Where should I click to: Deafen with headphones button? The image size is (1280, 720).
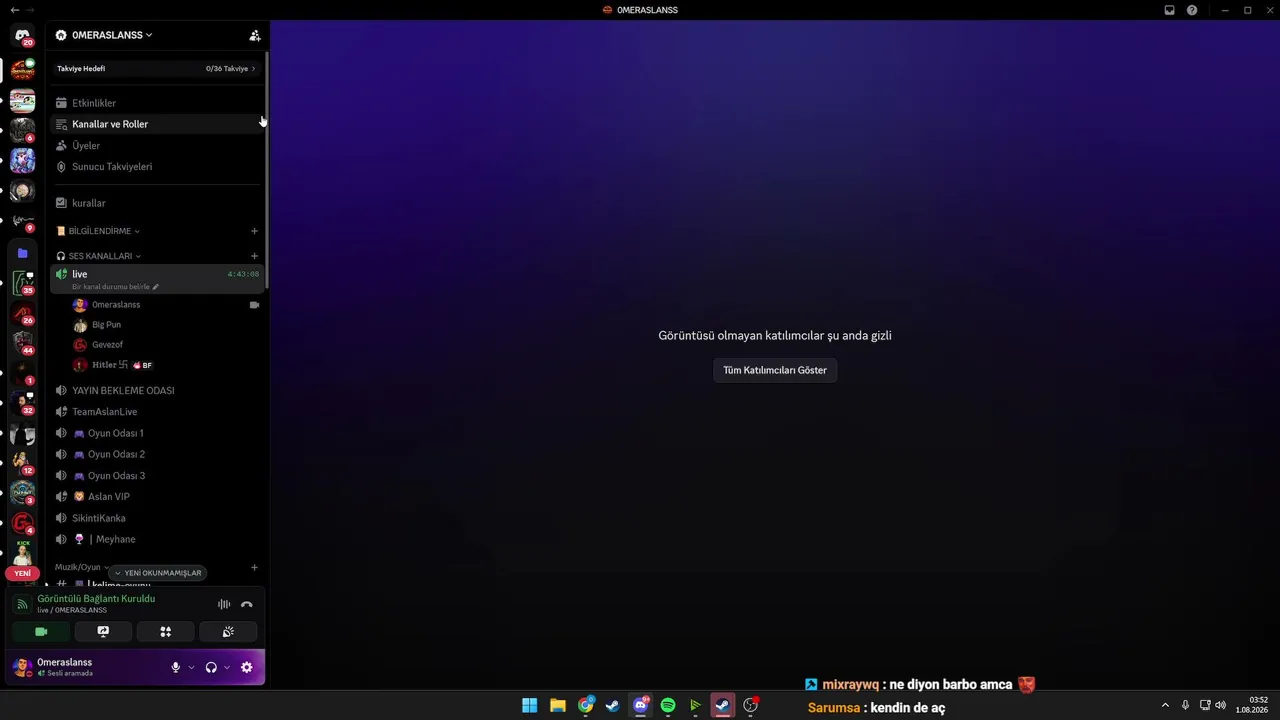[x=211, y=667]
